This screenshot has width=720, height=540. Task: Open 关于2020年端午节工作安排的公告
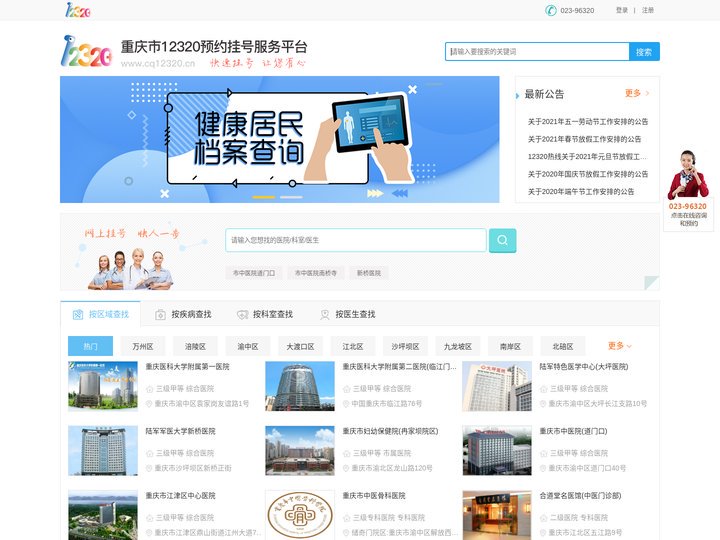(581, 191)
